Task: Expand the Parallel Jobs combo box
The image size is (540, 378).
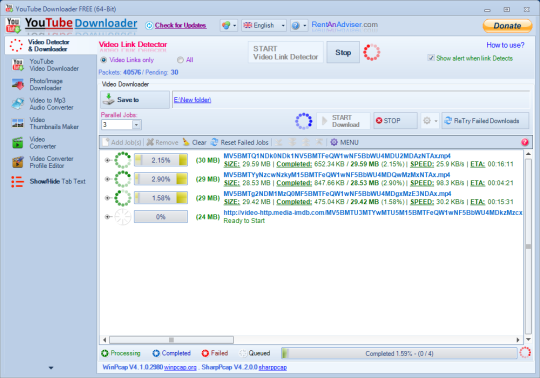Action: 136,125
